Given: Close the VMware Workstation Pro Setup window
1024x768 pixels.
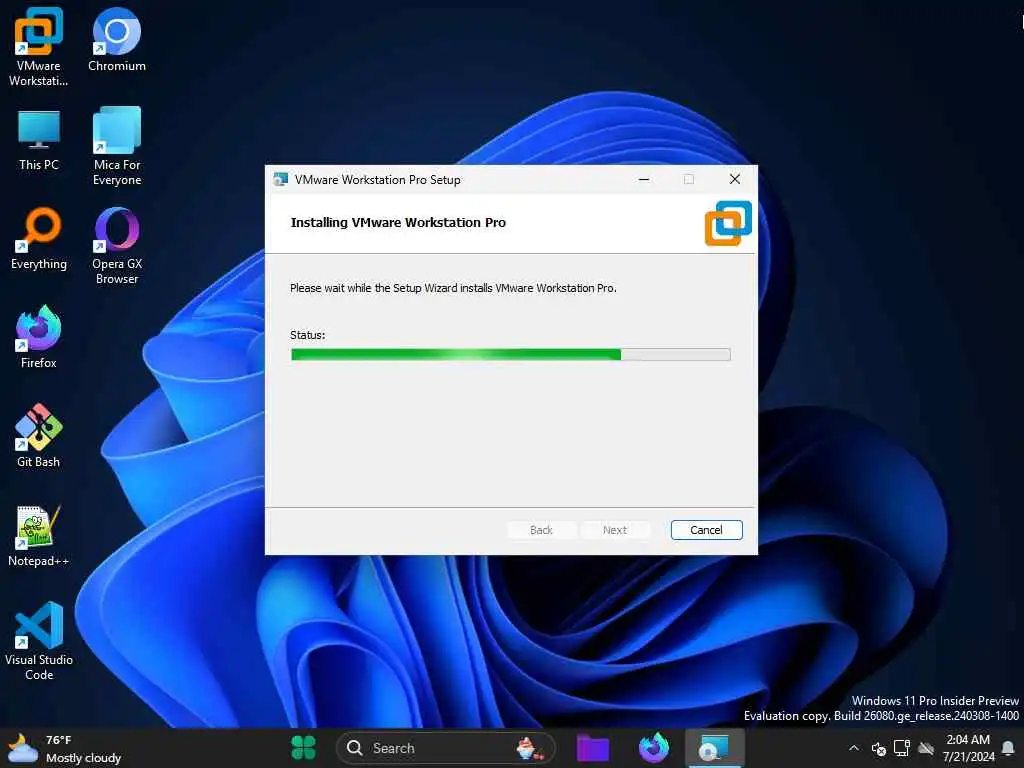Looking at the screenshot, I should pyautogui.click(x=735, y=180).
